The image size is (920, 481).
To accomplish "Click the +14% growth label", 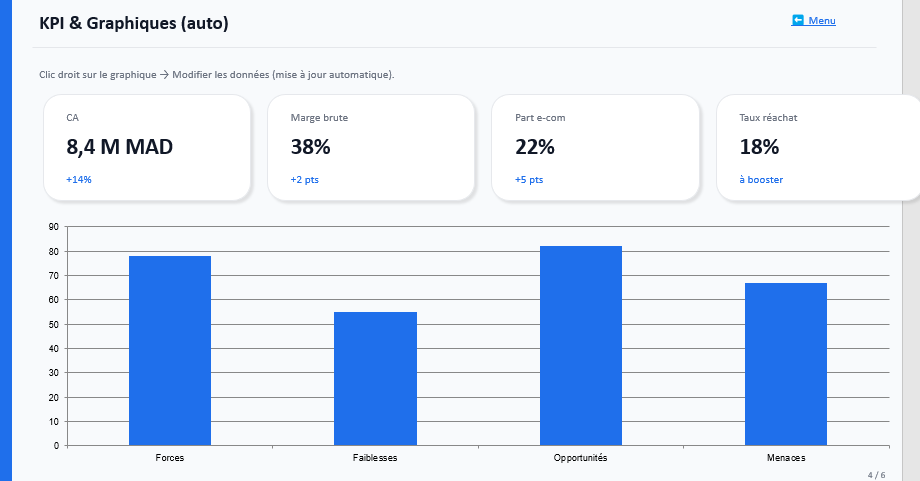I will (79, 180).
